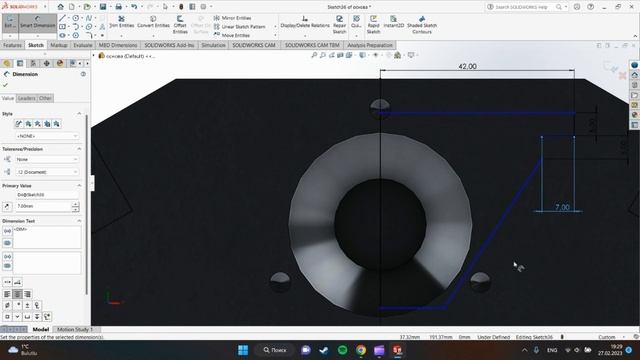
Task: Switch to the Markup tab
Action: (x=59, y=45)
